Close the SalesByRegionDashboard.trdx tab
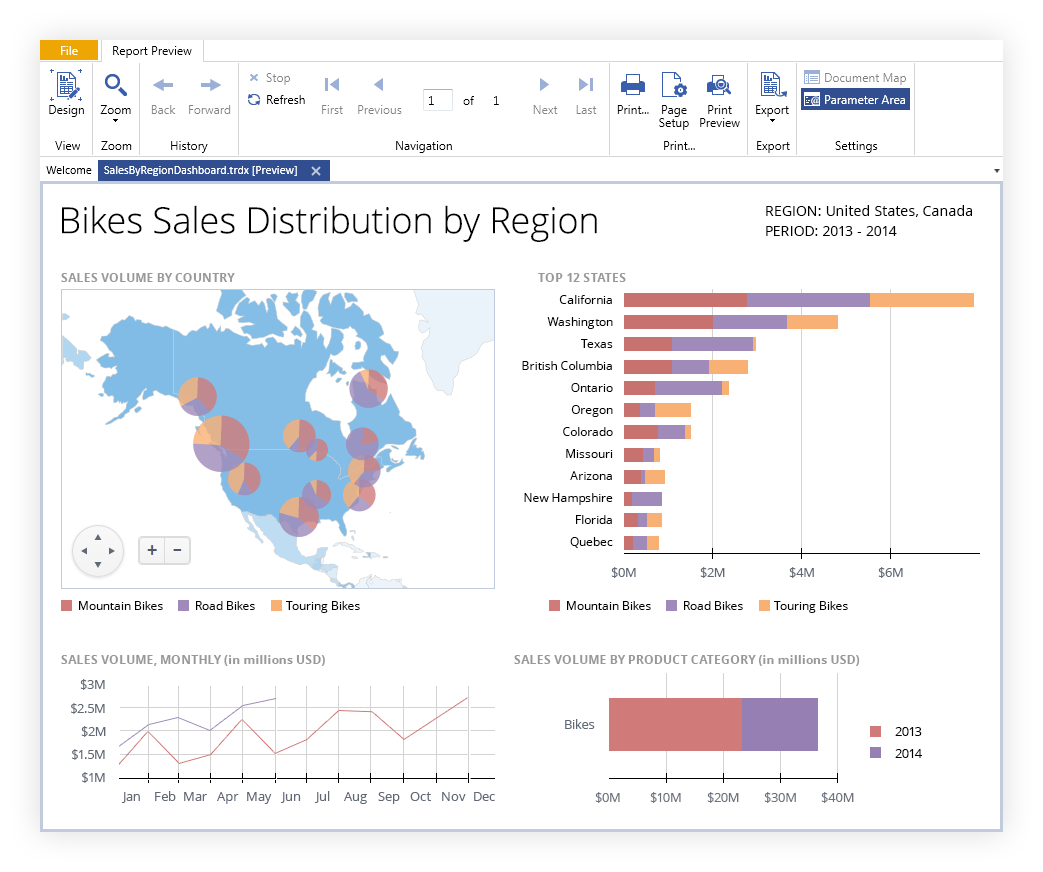This screenshot has height=872, width=1043. tap(316, 171)
